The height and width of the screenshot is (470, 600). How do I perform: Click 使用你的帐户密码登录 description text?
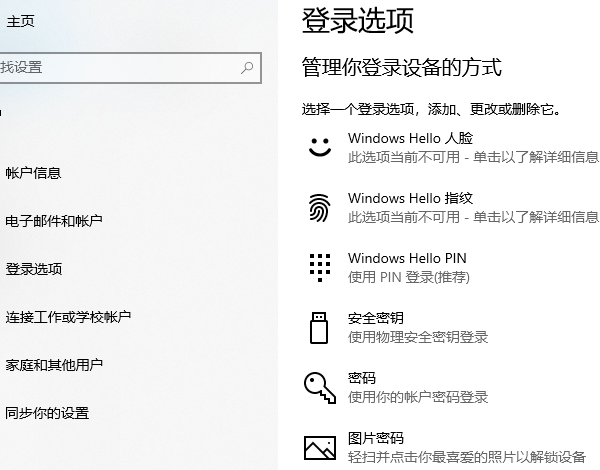click(418, 397)
